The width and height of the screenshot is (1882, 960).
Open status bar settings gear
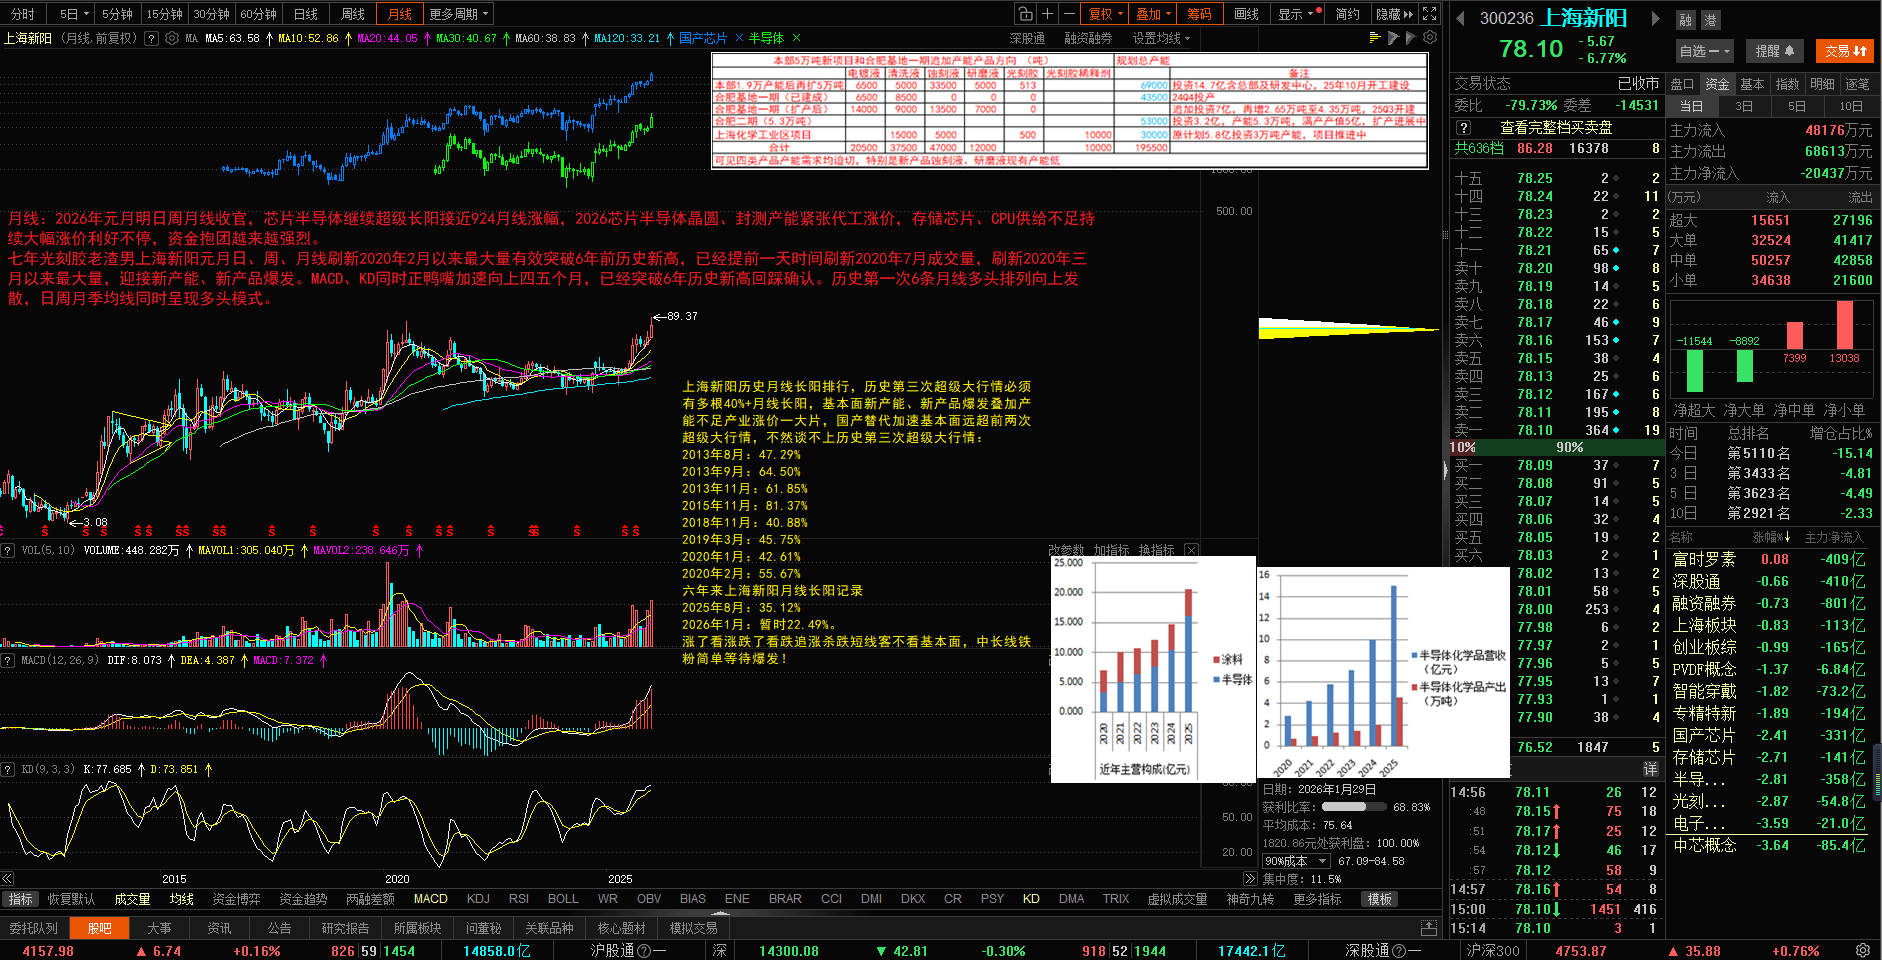[1862, 950]
